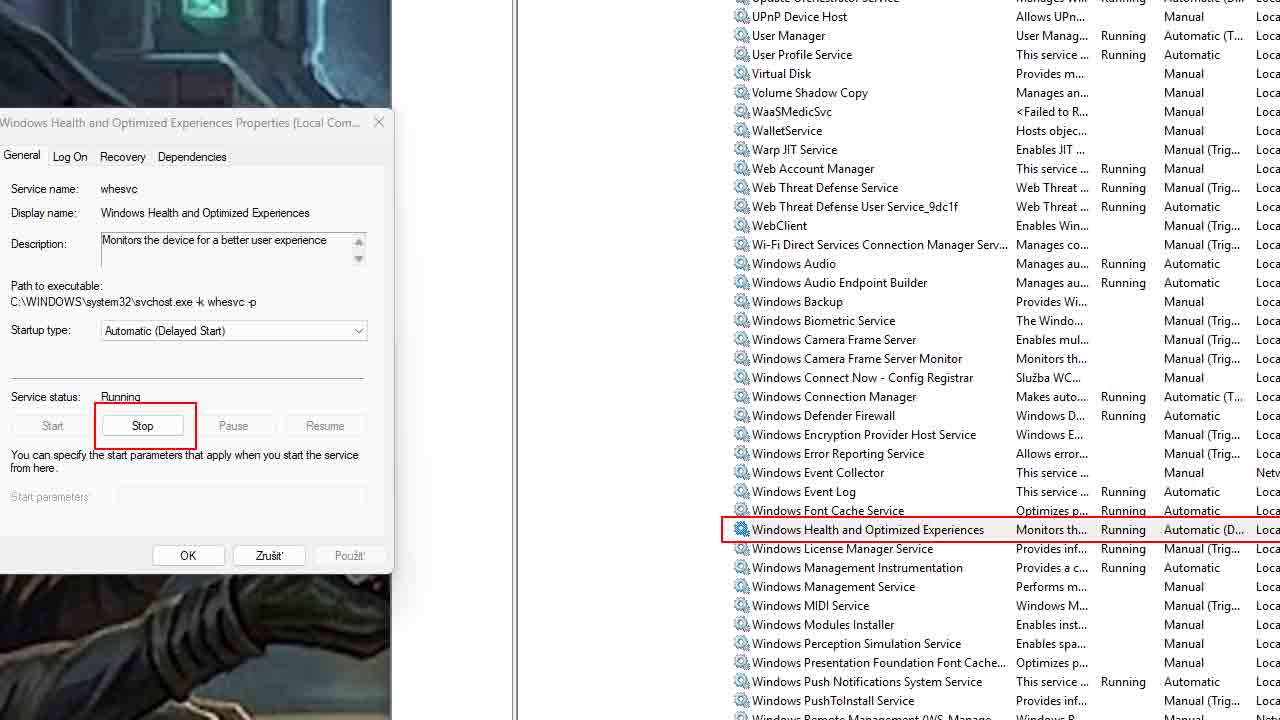Select the Virtual Disk service icon
Image resolution: width=1280 pixels, height=720 pixels.
[x=741, y=74]
